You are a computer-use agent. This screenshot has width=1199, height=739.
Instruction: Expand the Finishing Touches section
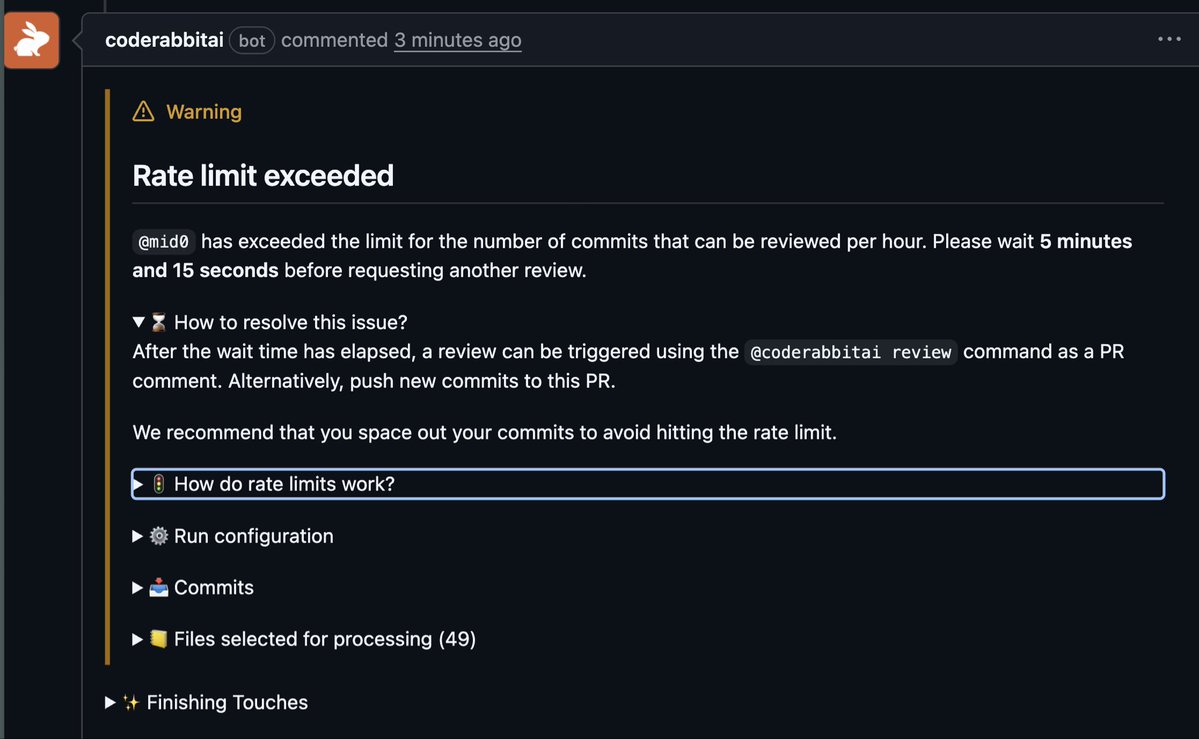227,703
